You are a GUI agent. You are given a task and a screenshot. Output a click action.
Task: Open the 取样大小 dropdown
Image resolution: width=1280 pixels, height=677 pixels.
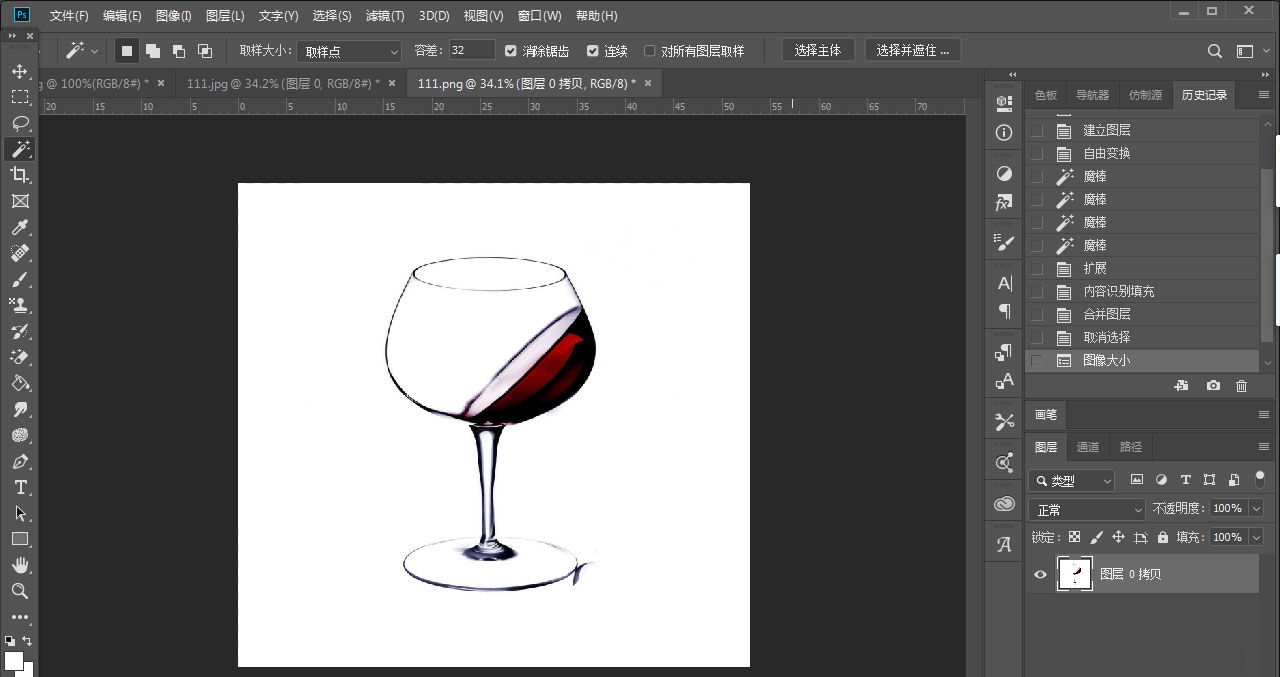point(349,51)
